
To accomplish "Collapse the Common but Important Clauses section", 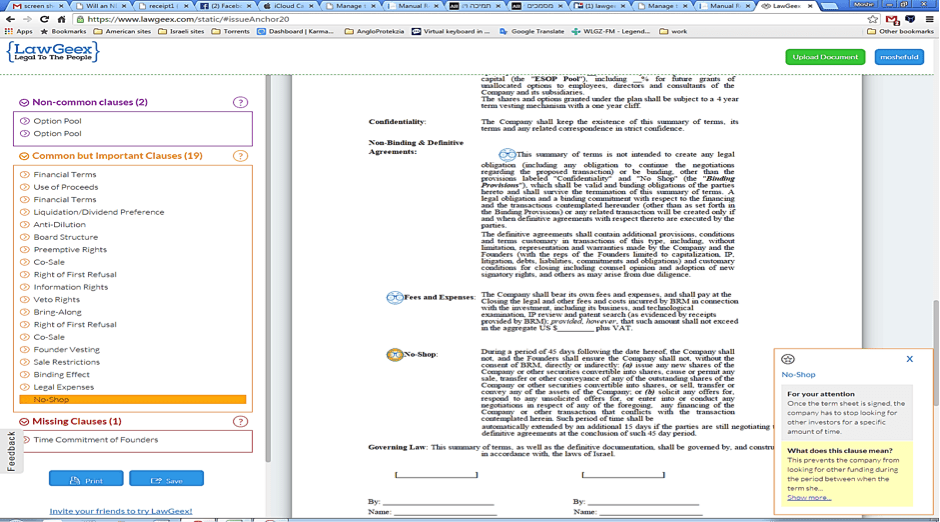I will click(x=24, y=156).
